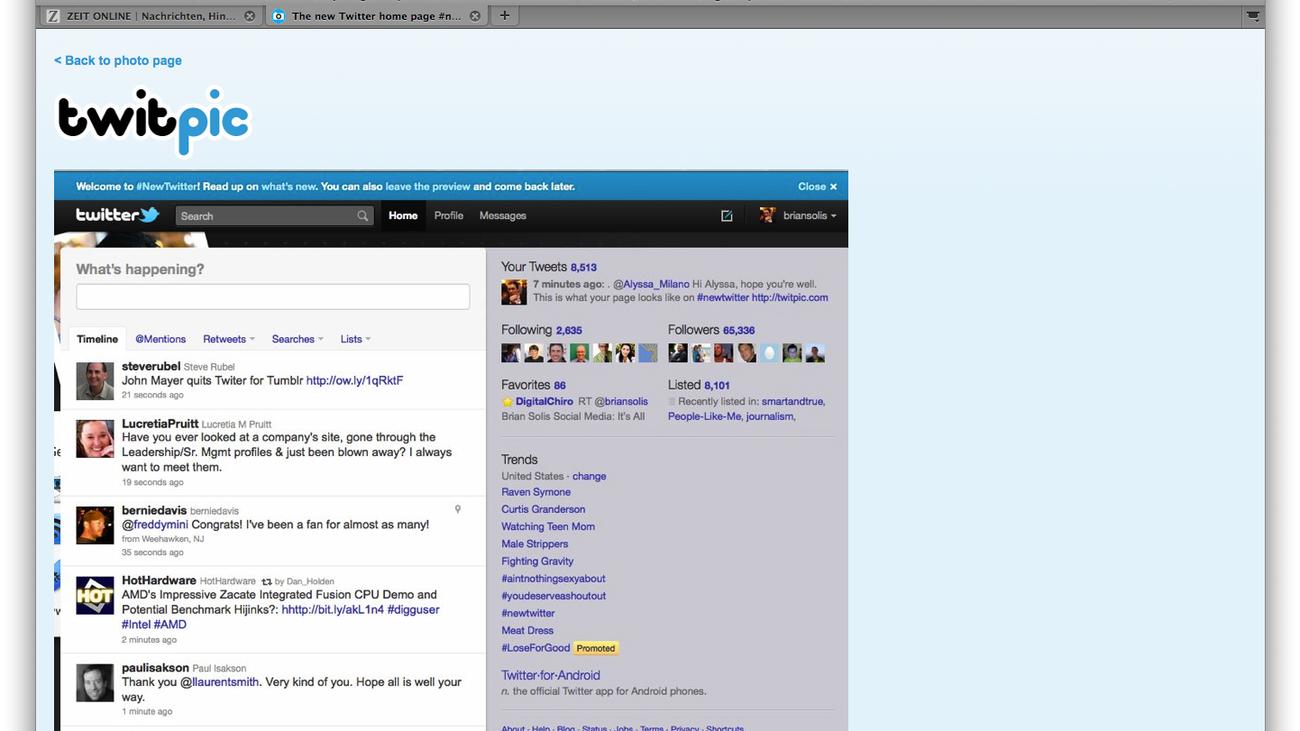Open a new browser tab
1300x731 pixels.
coord(505,16)
